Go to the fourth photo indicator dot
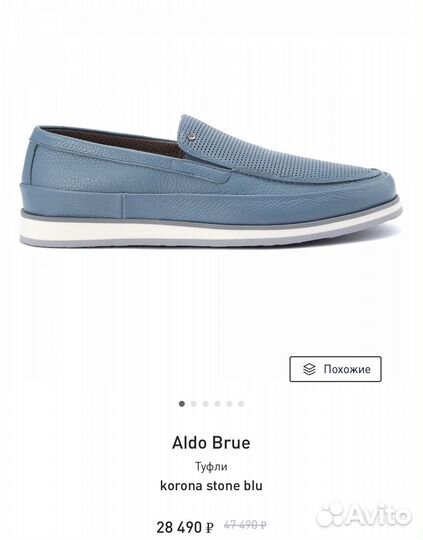The image size is (423, 540). pos(217,404)
